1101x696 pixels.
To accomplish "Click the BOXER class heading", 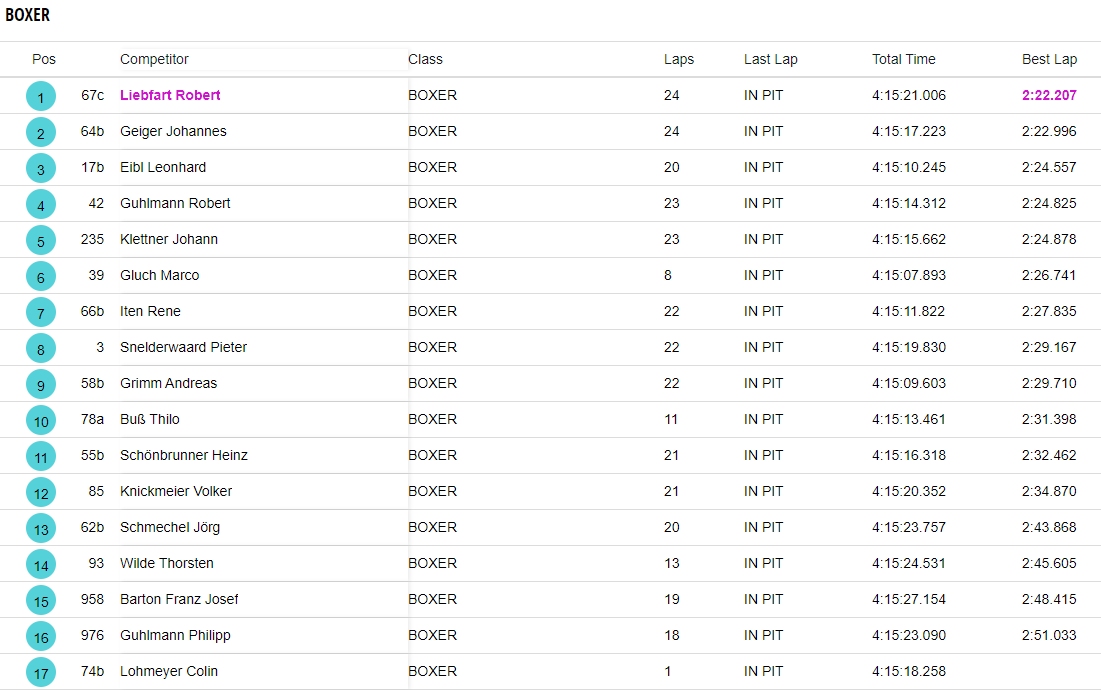I will [27, 15].
